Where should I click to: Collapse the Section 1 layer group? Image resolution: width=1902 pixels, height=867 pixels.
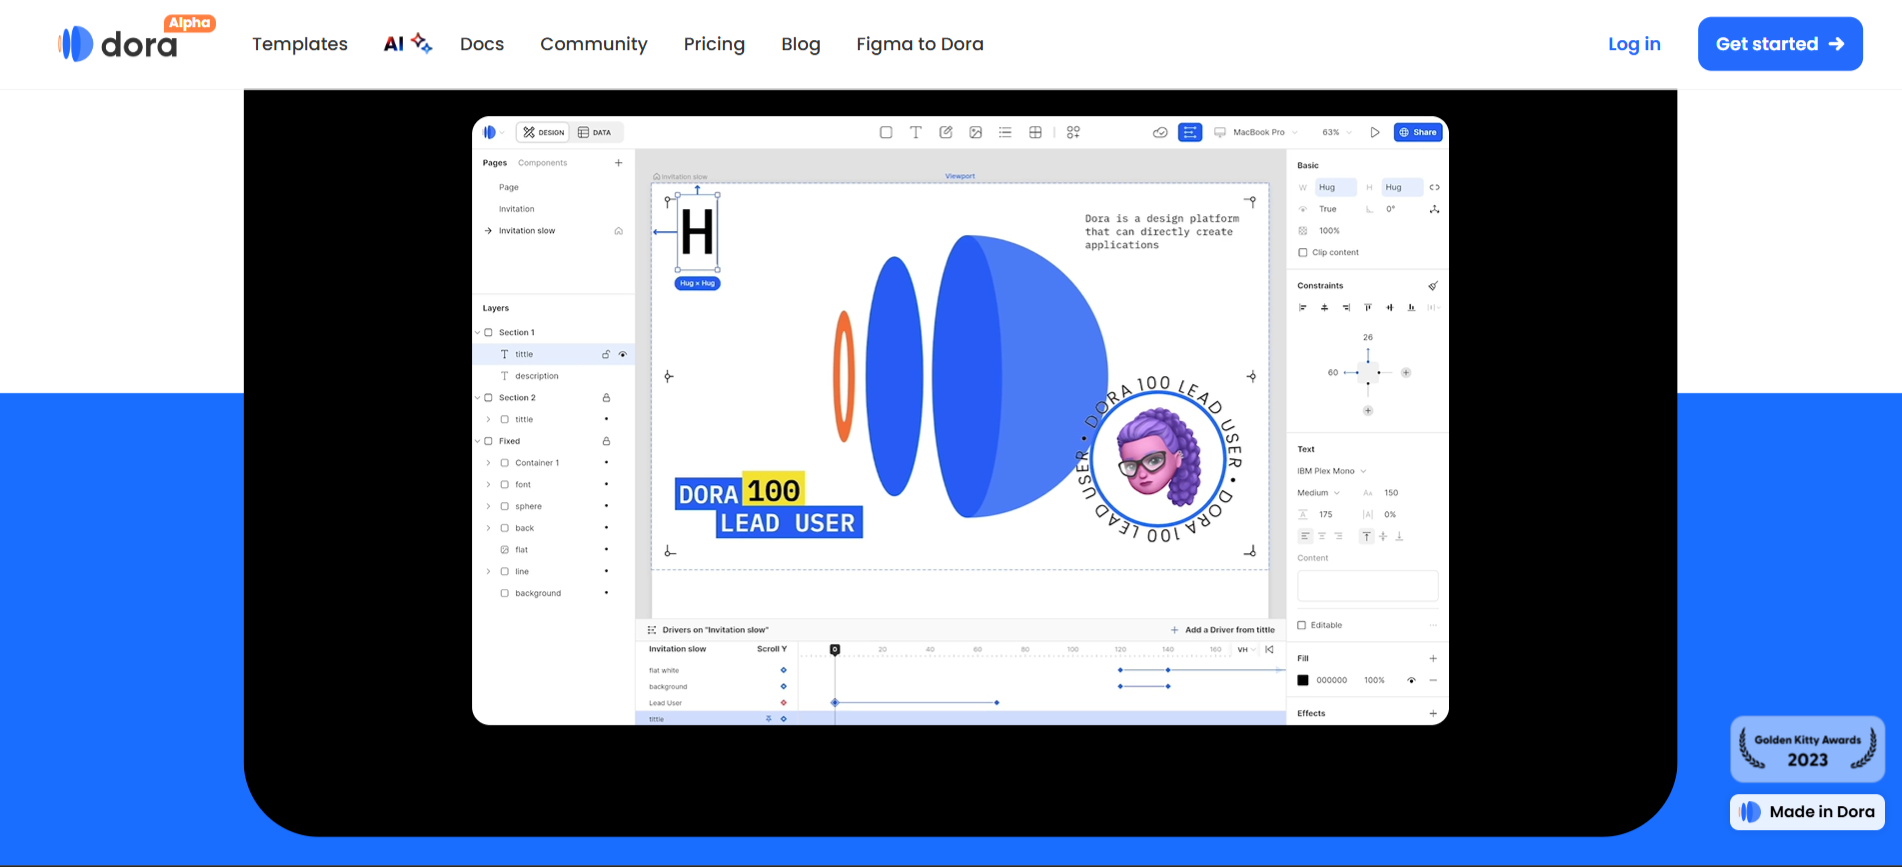pos(478,332)
